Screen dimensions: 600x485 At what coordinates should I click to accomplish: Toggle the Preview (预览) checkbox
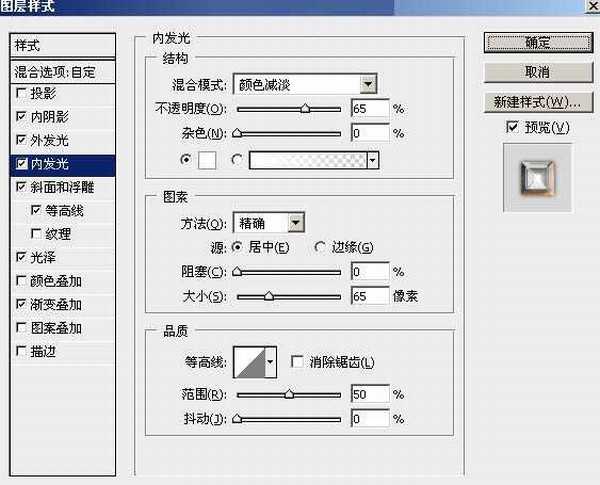tap(512, 127)
